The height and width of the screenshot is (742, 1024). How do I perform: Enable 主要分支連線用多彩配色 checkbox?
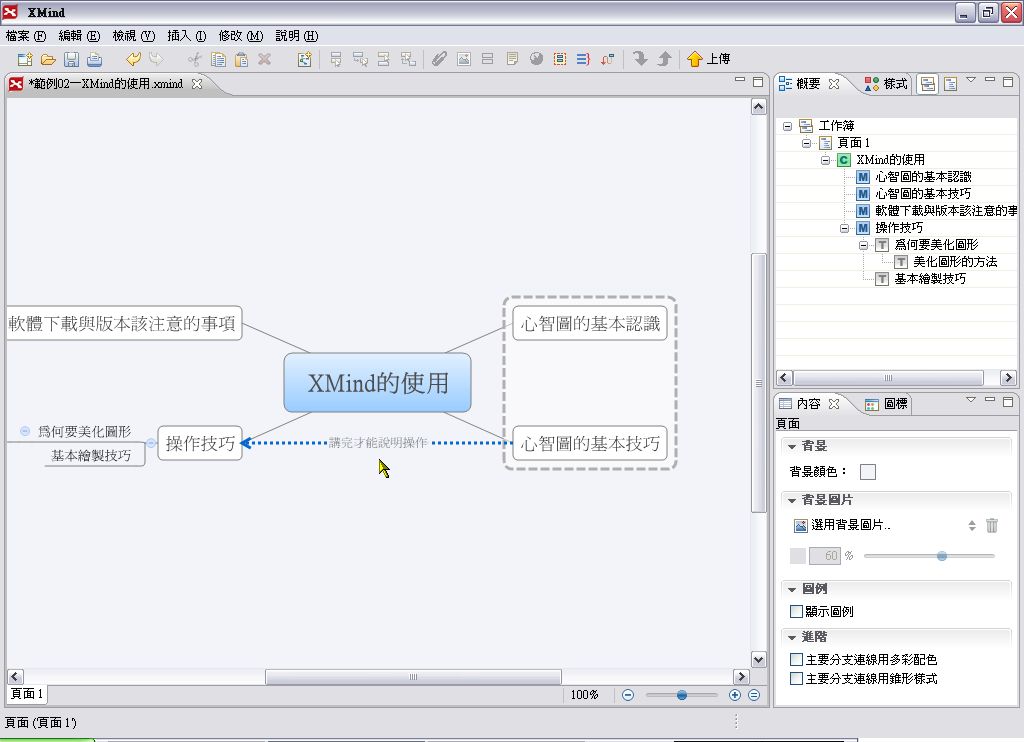(796, 659)
